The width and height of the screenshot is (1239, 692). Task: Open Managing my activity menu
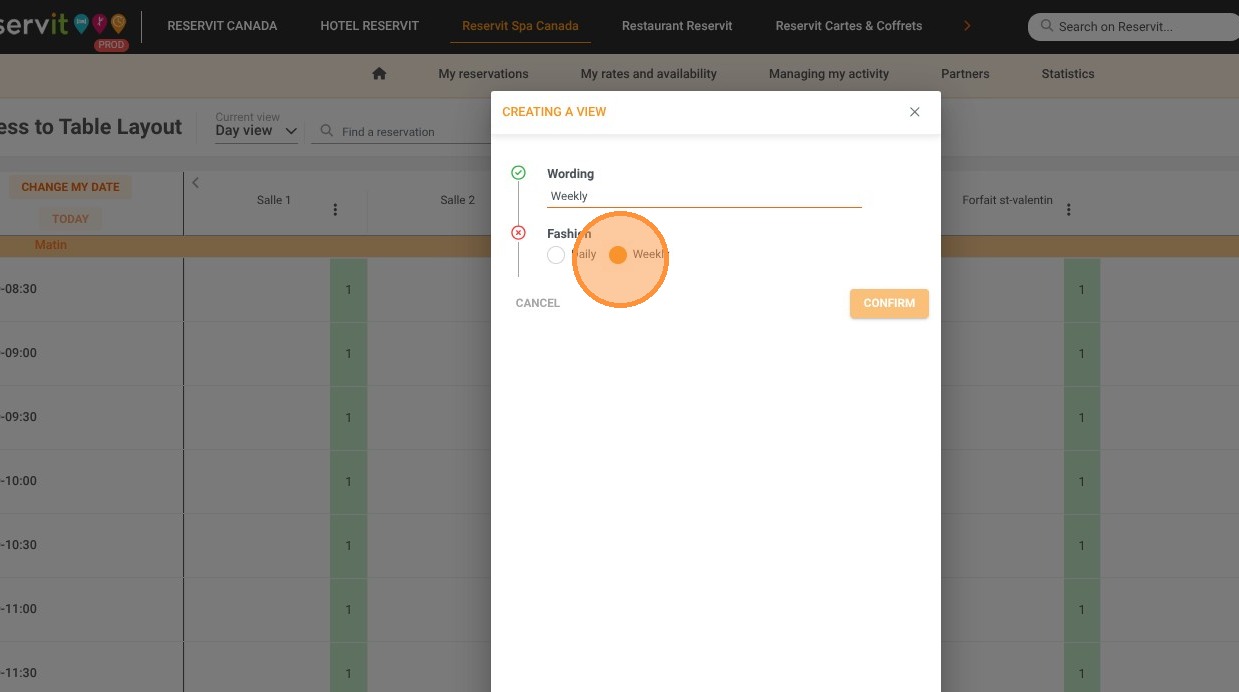pyautogui.click(x=829, y=73)
